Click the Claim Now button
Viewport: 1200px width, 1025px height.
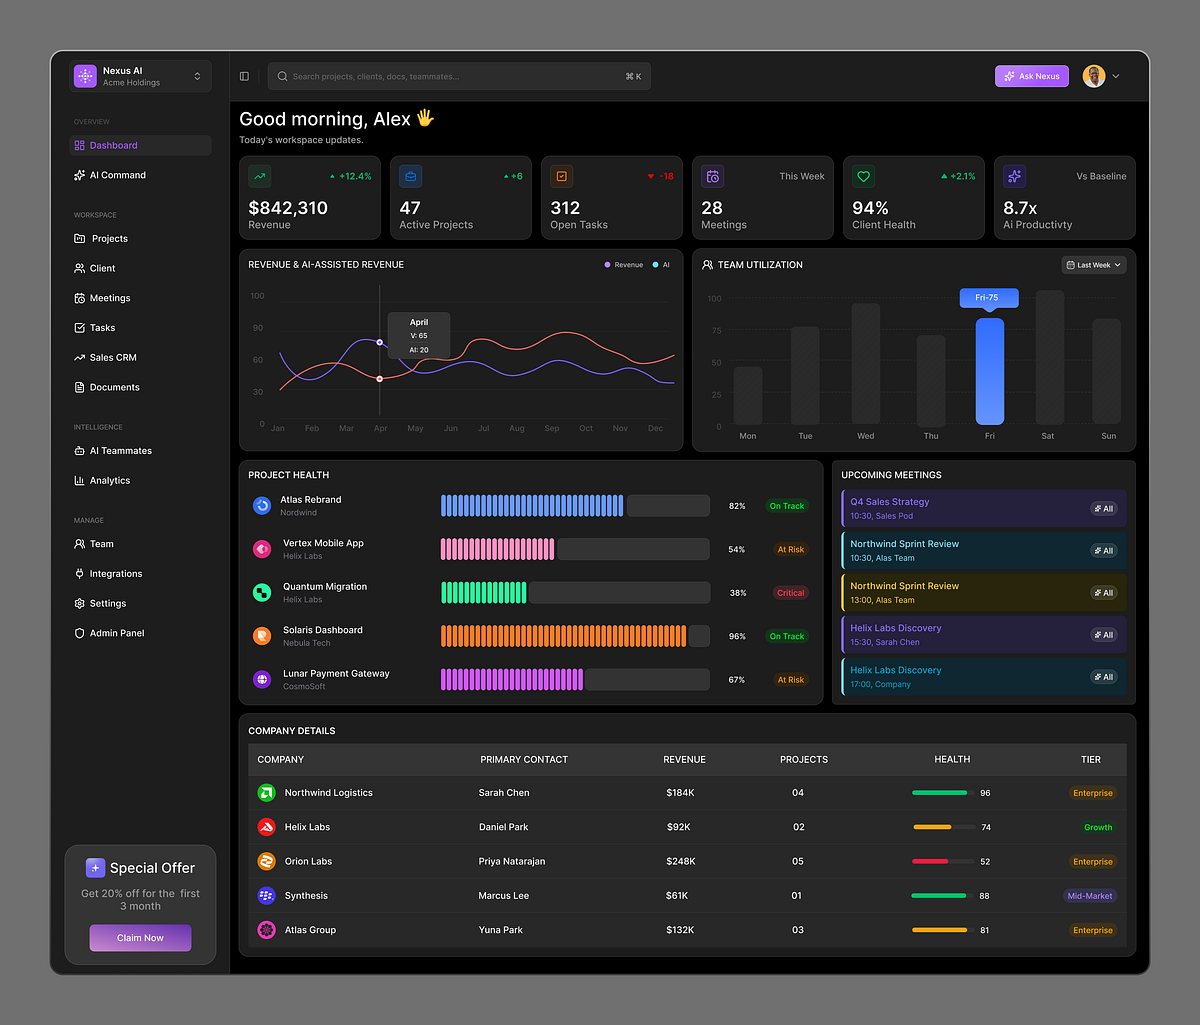(x=140, y=938)
